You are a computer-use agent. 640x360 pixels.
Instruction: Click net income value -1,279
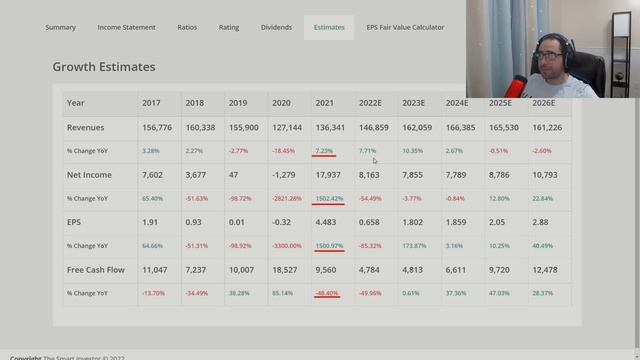click(284, 175)
